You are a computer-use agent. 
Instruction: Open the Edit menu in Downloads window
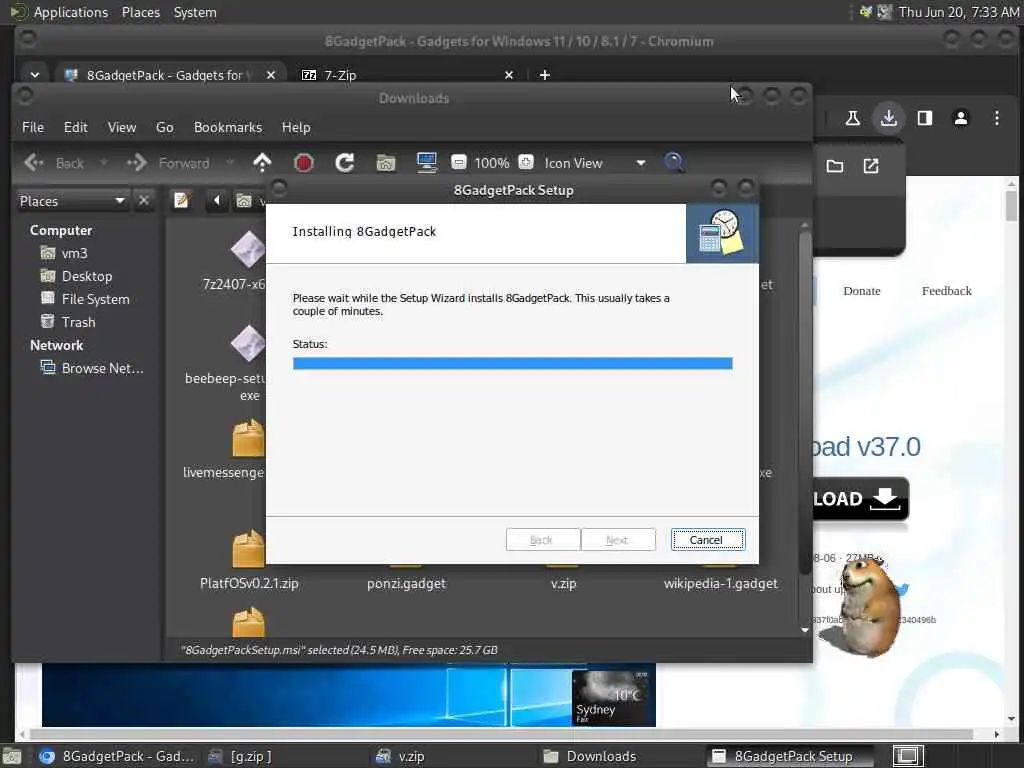point(76,127)
